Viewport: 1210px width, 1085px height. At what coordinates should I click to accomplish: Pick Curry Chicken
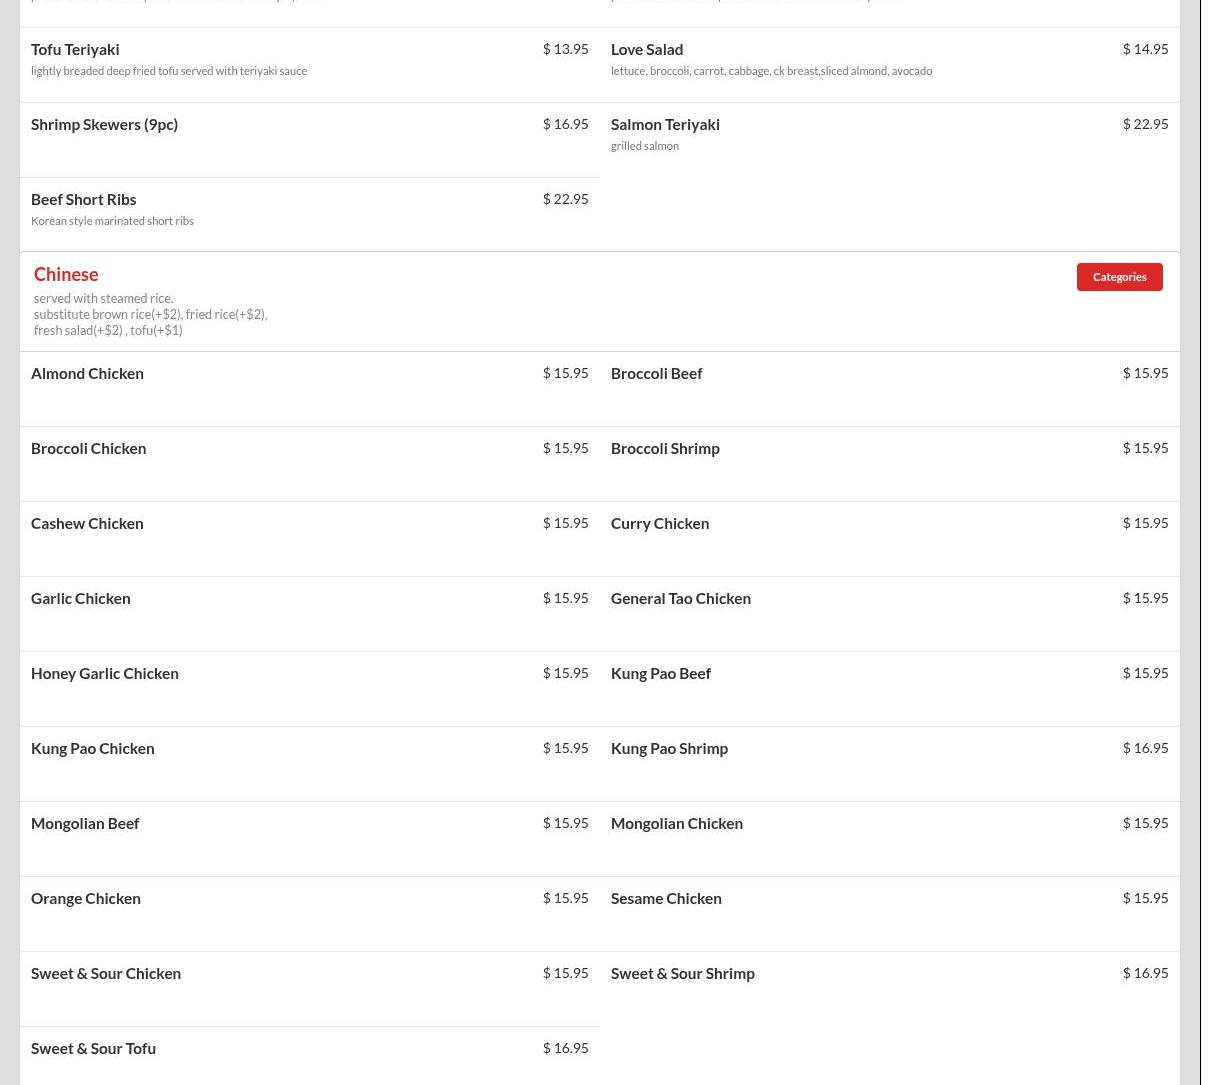pos(660,523)
